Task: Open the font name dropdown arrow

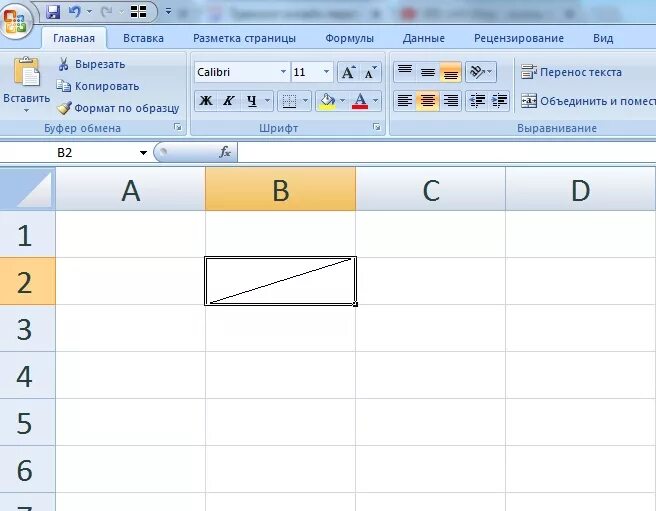Action: coord(283,72)
